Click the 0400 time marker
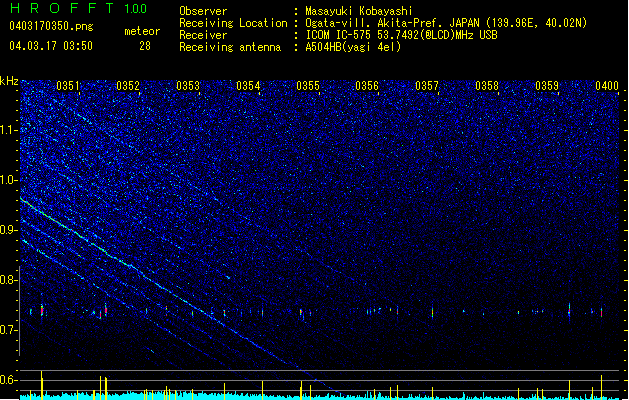Image resolution: width=629 pixels, height=400 pixels. tap(607, 86)
